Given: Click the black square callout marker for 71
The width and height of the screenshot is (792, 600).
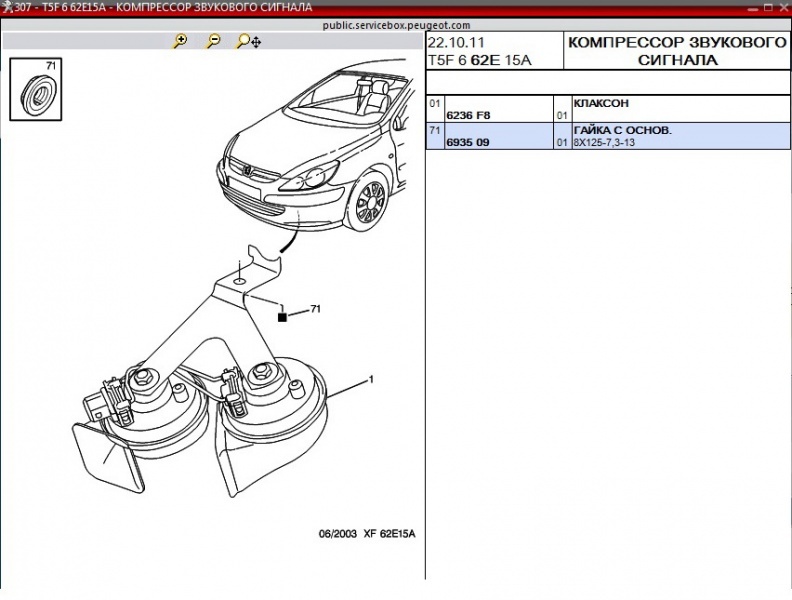Looking at the screenshot, I should [x=283, y=317].
